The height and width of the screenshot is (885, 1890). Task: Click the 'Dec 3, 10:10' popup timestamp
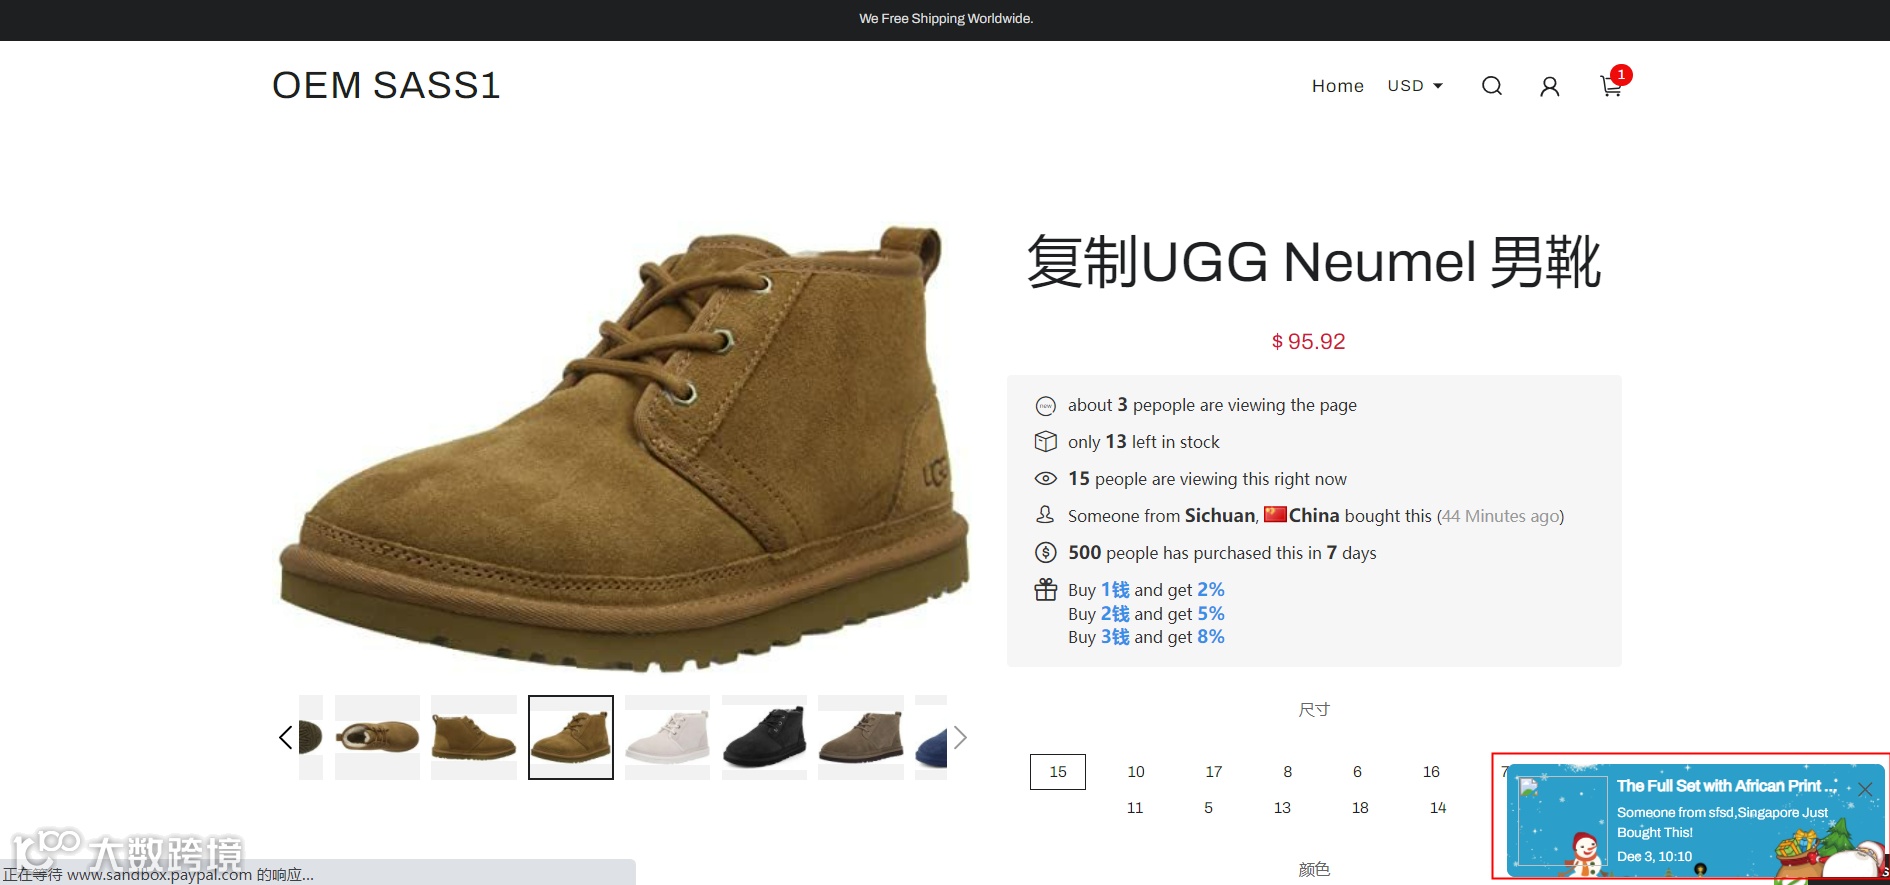(x=1655, y=857)
